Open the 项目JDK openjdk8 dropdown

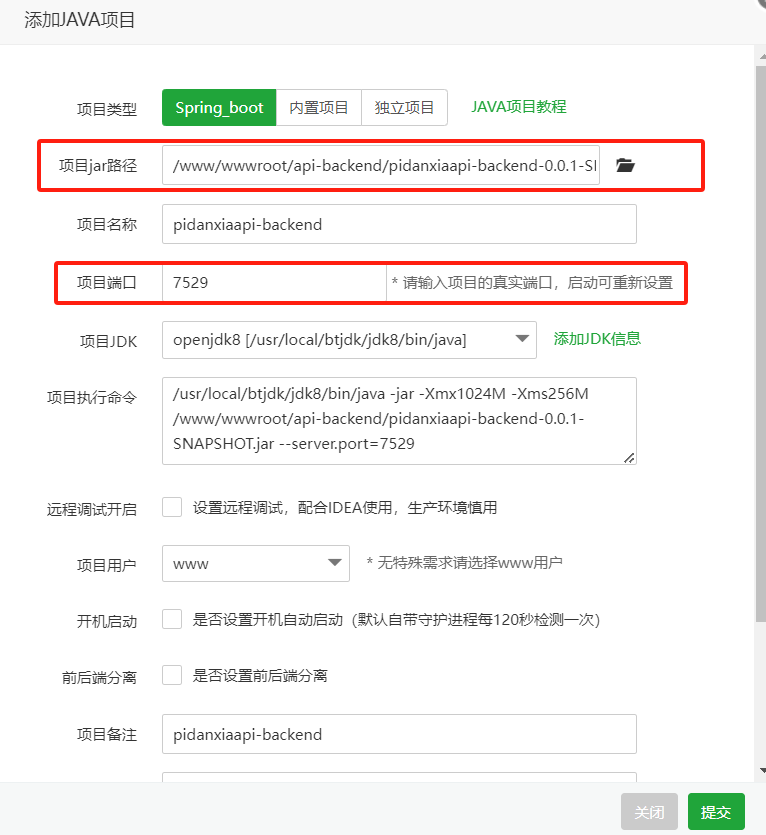pyautogui.click(x=349, y=340)
